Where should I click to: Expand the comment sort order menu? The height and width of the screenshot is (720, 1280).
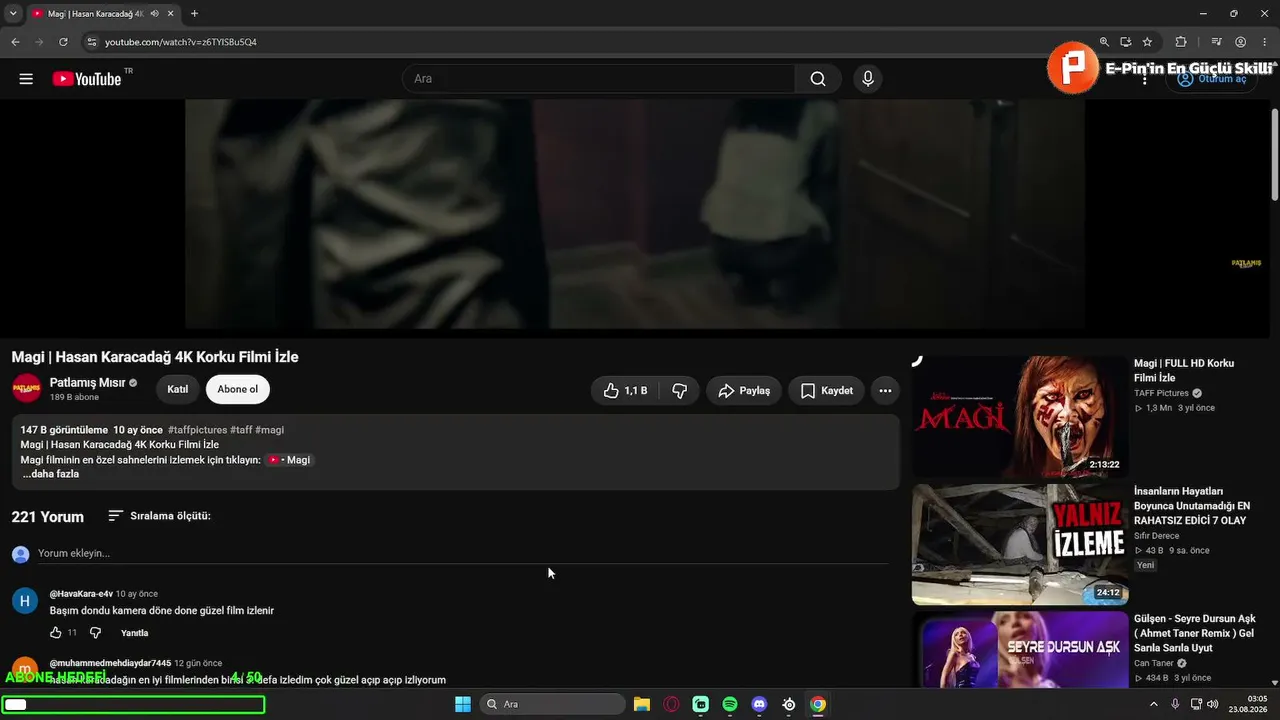[159, 516]
